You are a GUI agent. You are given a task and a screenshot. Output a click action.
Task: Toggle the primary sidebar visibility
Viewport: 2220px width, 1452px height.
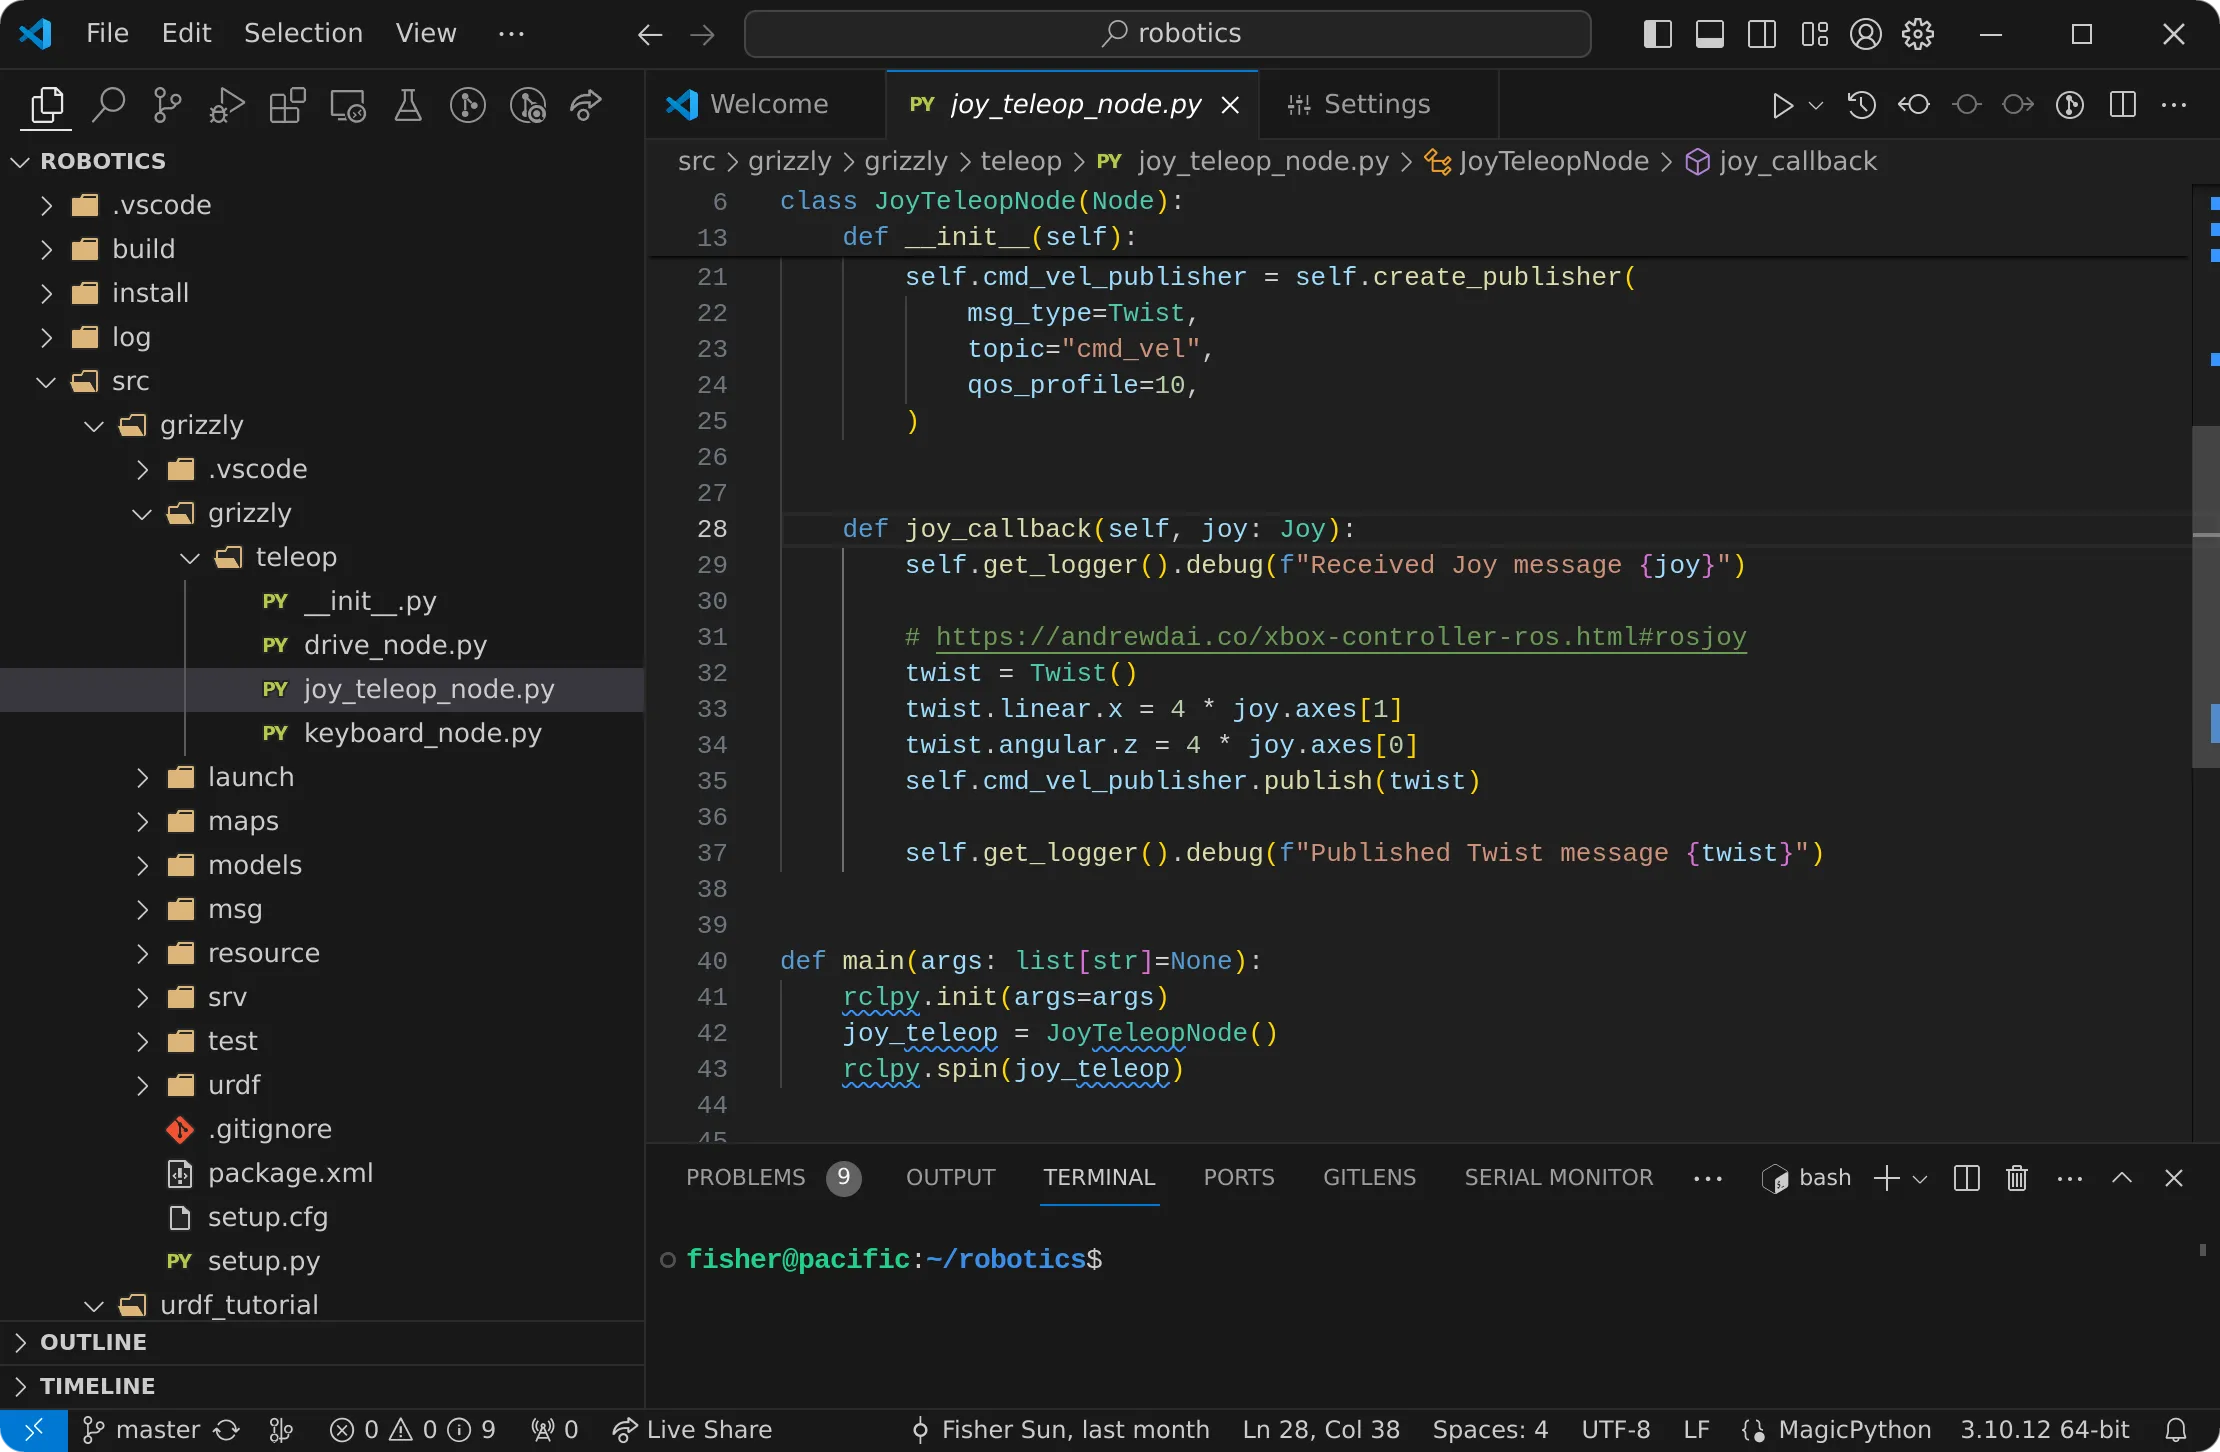coord(1657,33)
